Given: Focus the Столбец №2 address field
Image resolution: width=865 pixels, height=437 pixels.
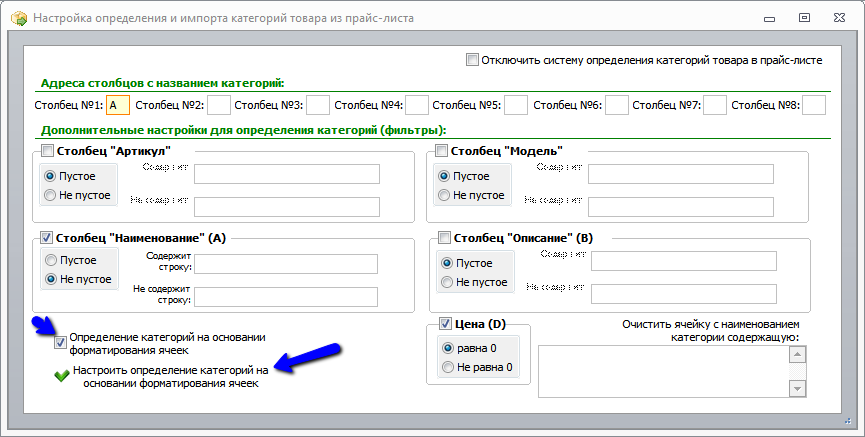Looking at the screenshot, I should (219, 105).
